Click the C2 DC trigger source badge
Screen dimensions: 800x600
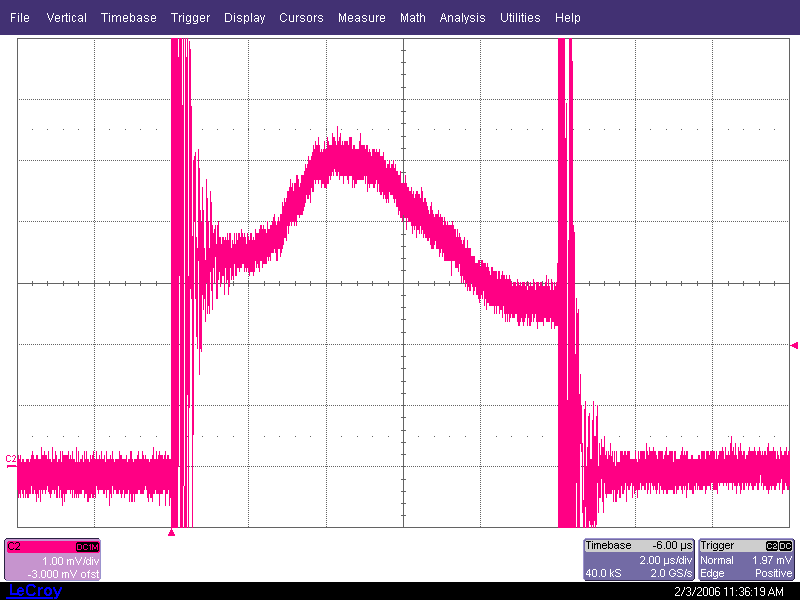coord(779,546)
